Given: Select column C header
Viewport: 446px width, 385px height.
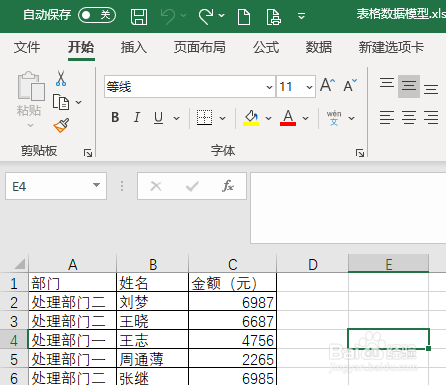Looking at the screenshot, I should point(233,265).
